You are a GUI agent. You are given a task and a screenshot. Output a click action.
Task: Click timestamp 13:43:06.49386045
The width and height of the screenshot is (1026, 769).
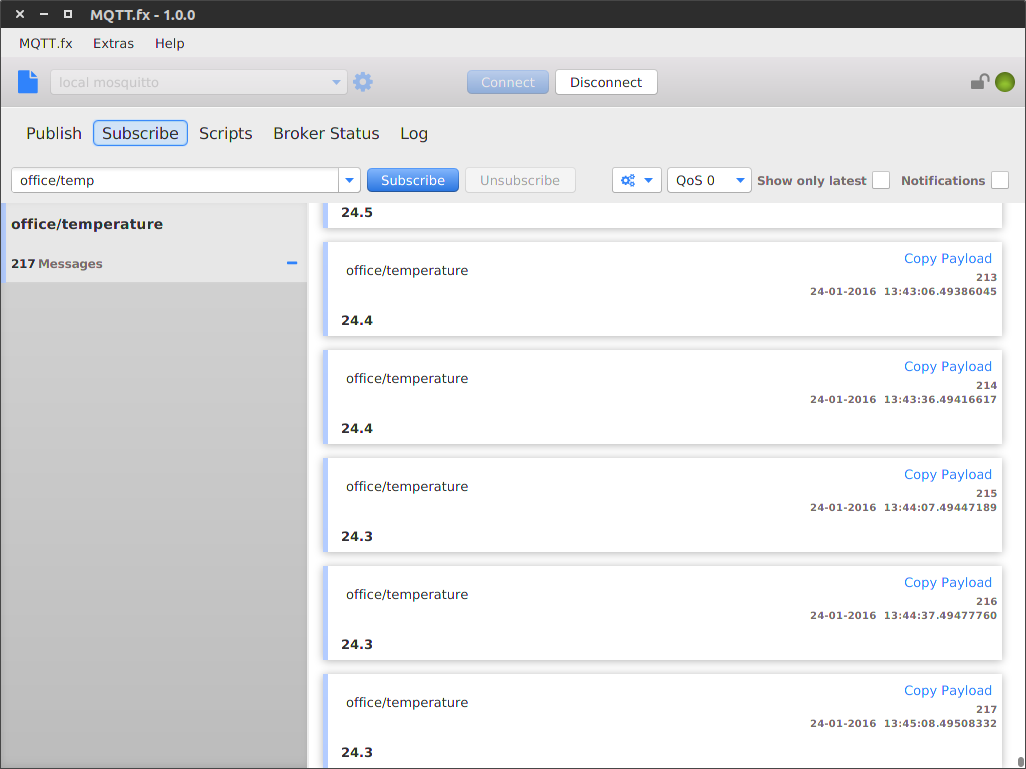click(x=940, y=291)
